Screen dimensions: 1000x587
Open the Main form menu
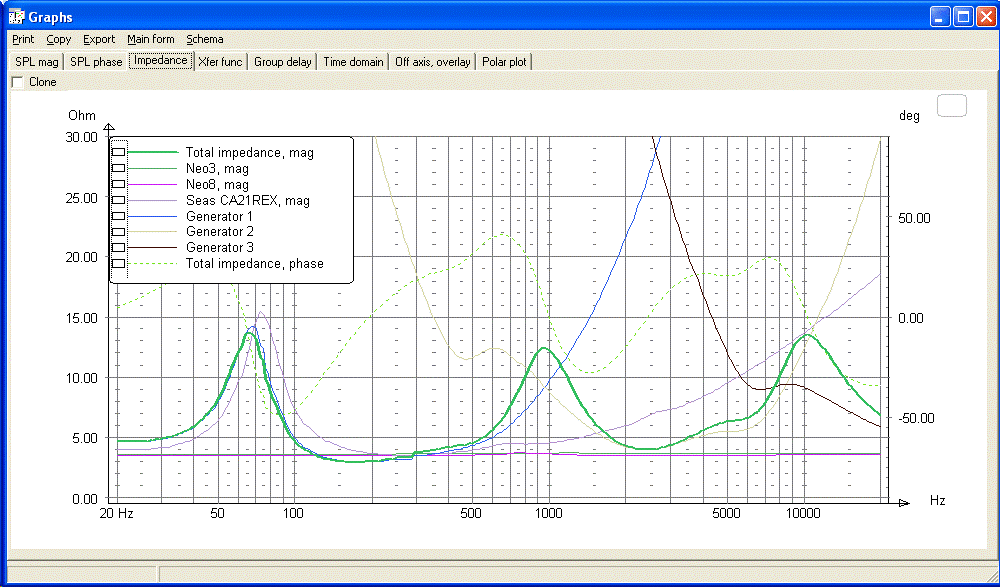pos(151,39)
